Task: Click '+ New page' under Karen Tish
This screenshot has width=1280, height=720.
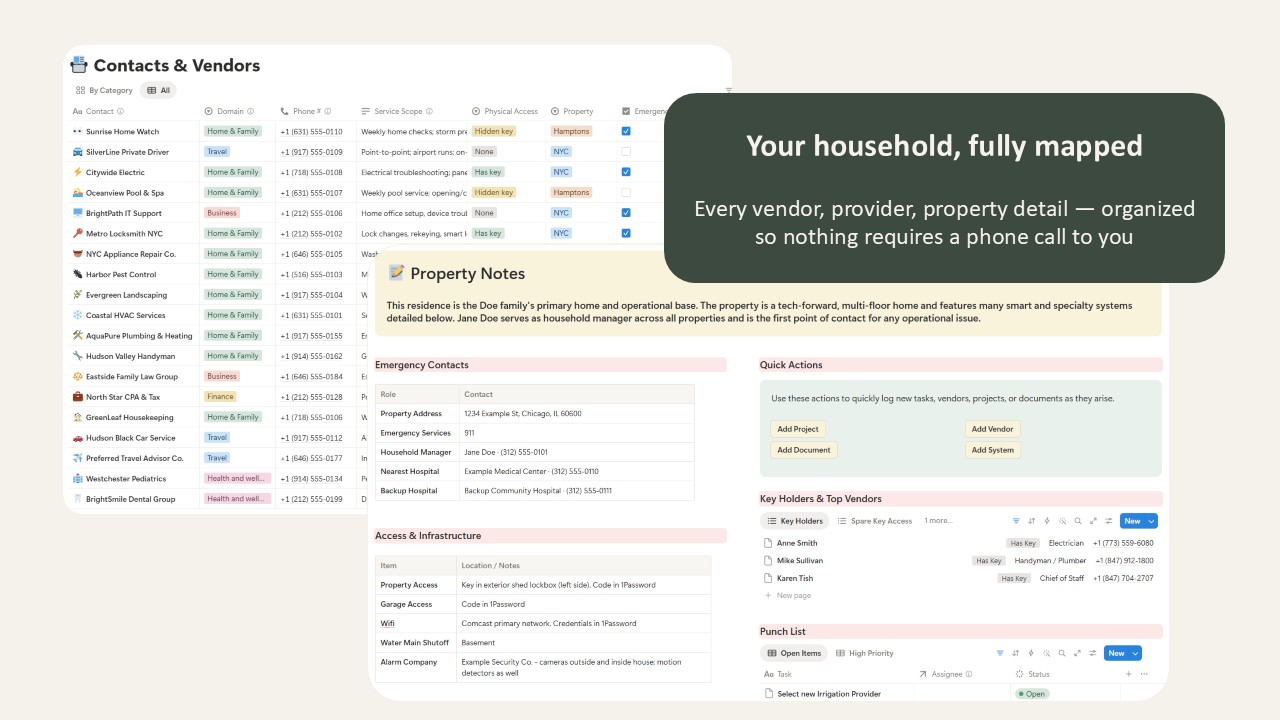Action: (788, 595)
